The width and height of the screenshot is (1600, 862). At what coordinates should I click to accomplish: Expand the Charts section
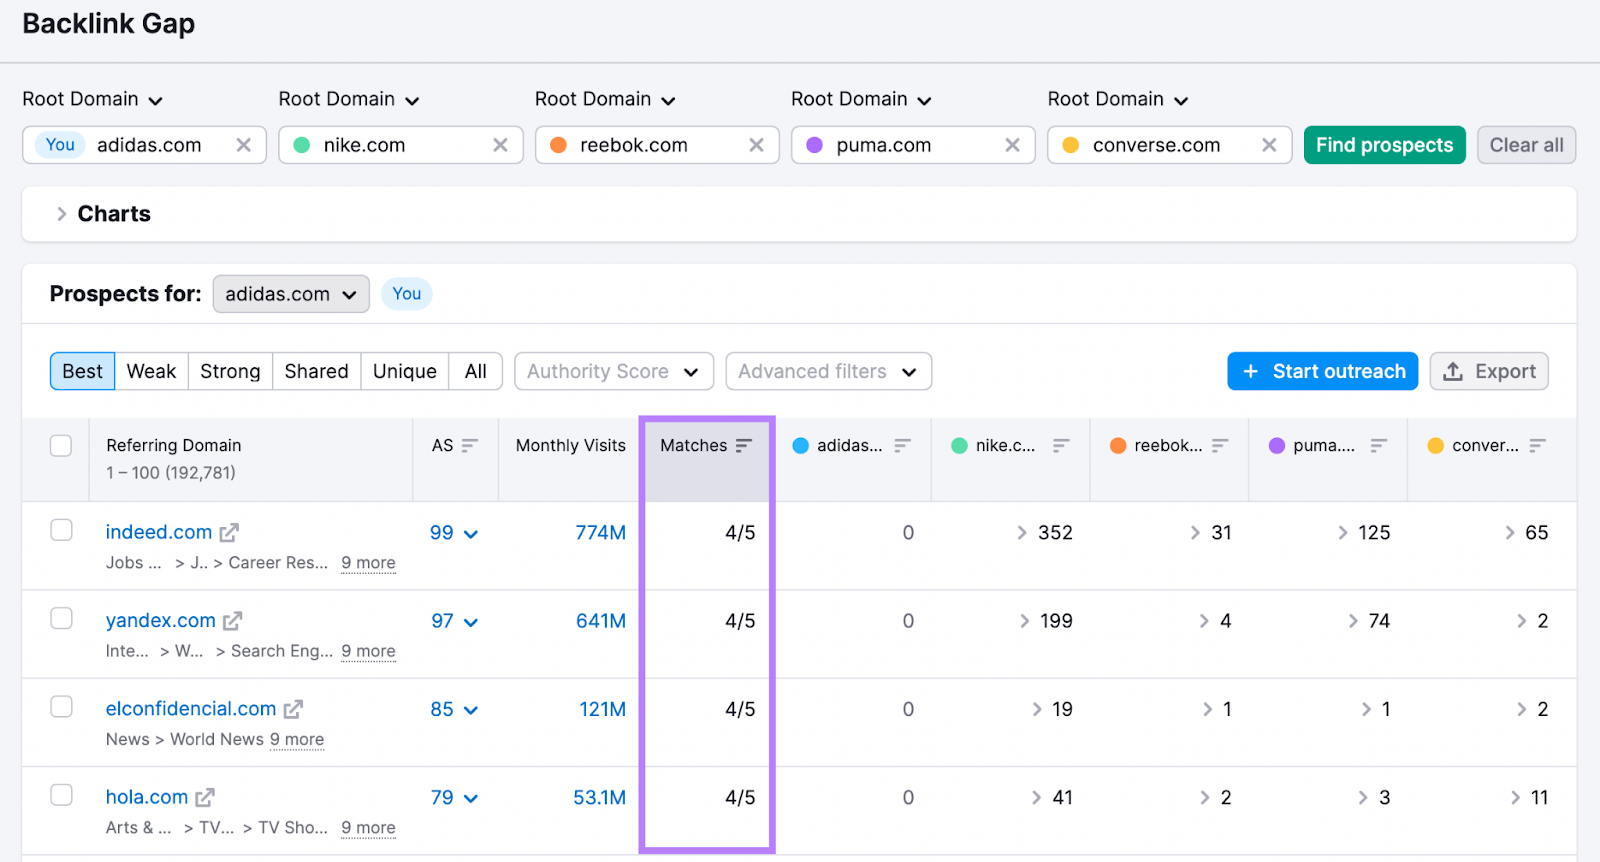tap(103, 214)
